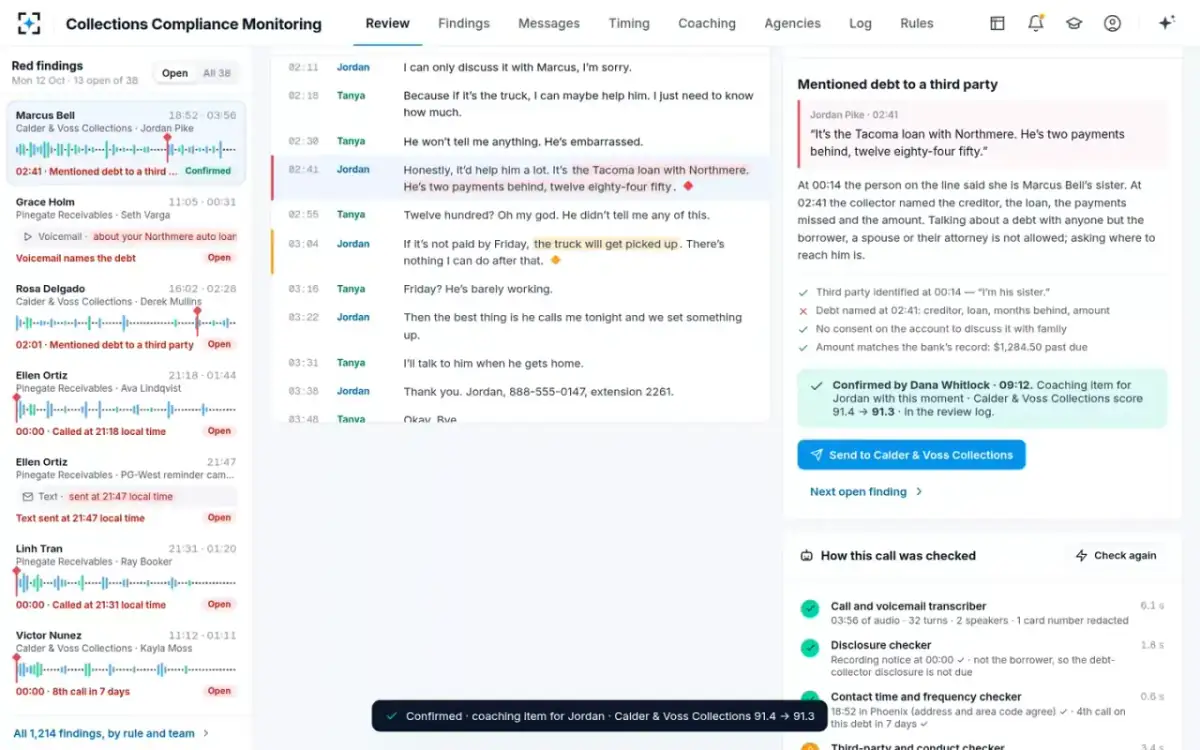The image size is (1200, 750).
Task: Open the AI sparkle assistant icon
Action: click(x=1166, y=23)
